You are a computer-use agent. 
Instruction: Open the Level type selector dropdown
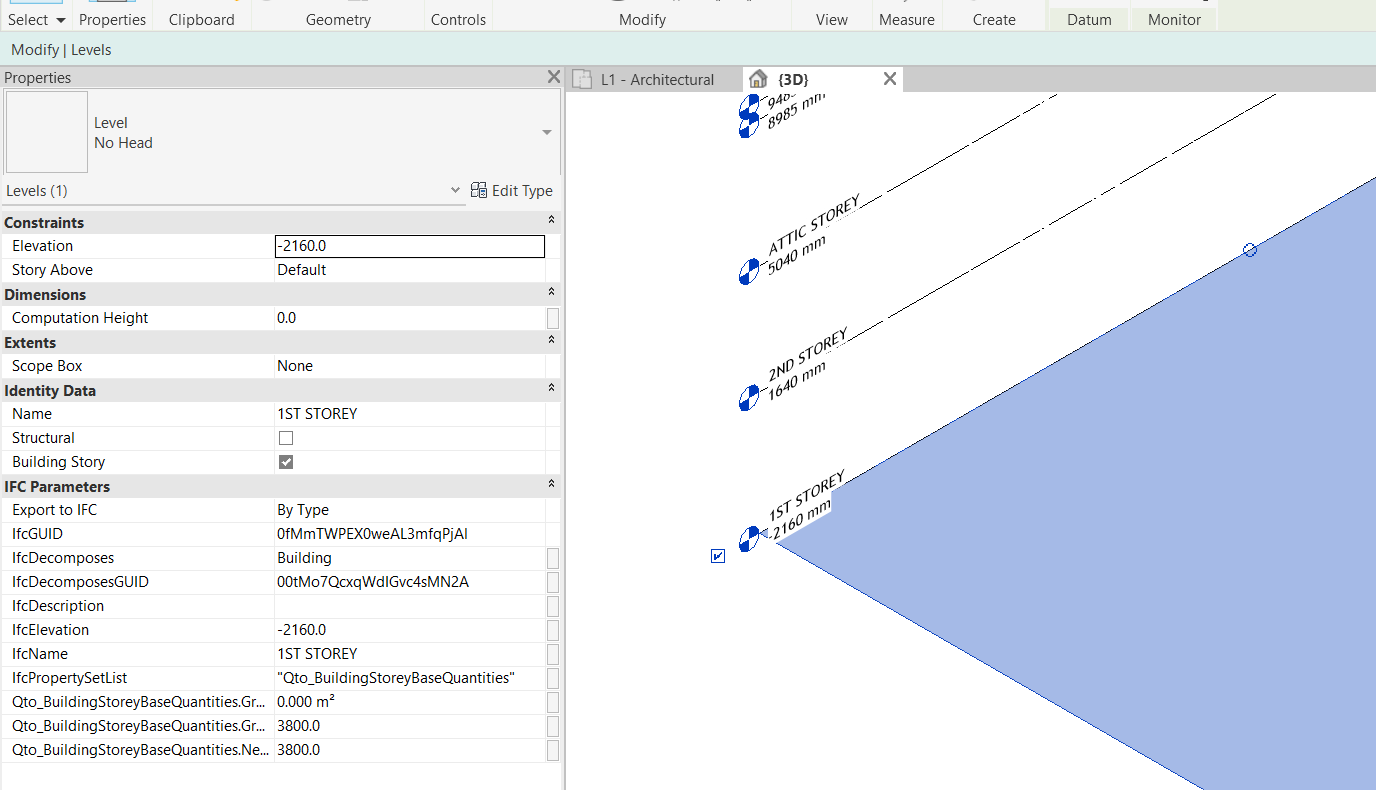(x=547, y=133)
